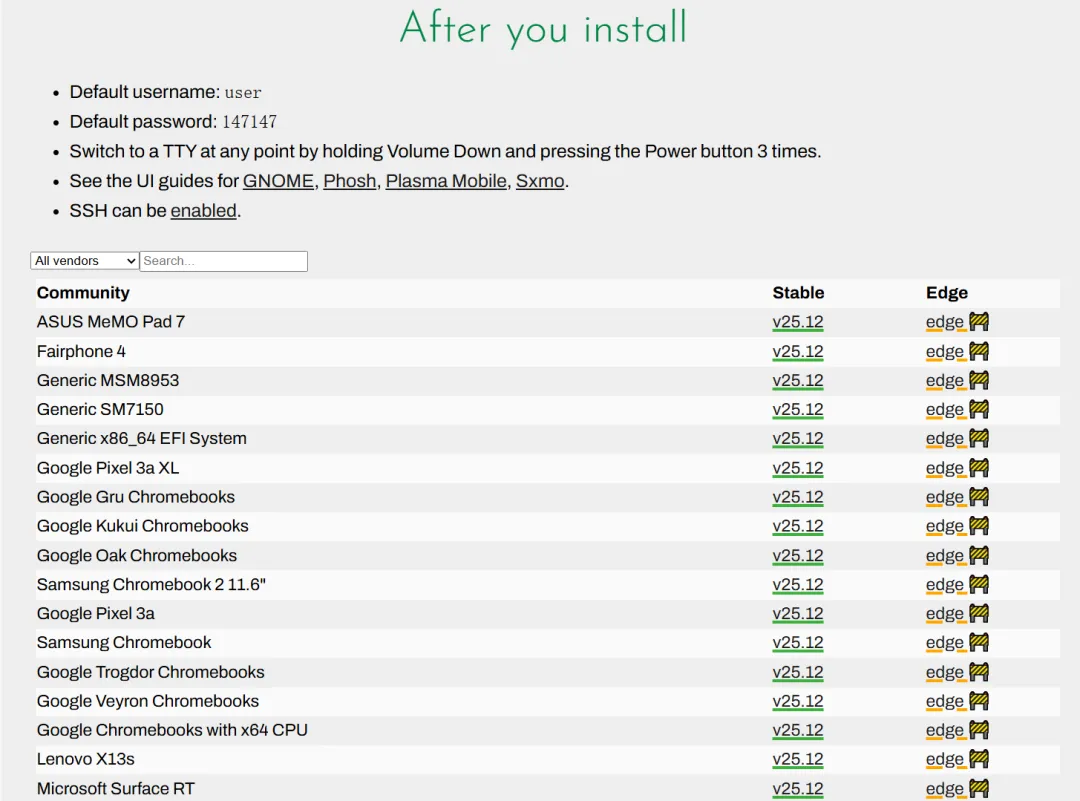Open v25.12 for Samsung Chromebook 2 11.6"

coord(798,585)
